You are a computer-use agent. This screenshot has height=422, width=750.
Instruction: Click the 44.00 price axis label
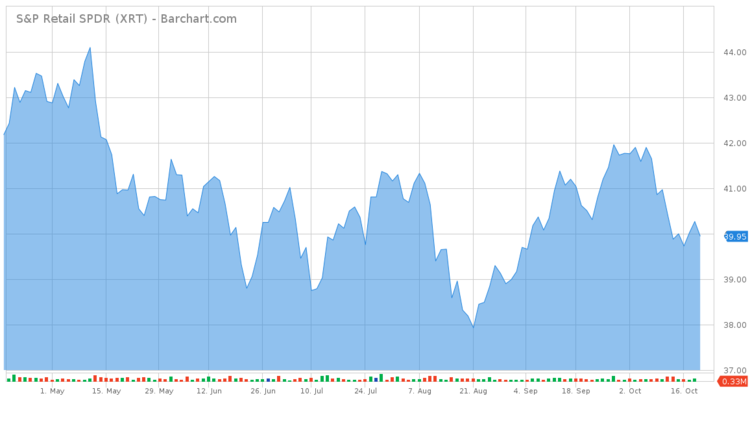click(x=735, y=52)
